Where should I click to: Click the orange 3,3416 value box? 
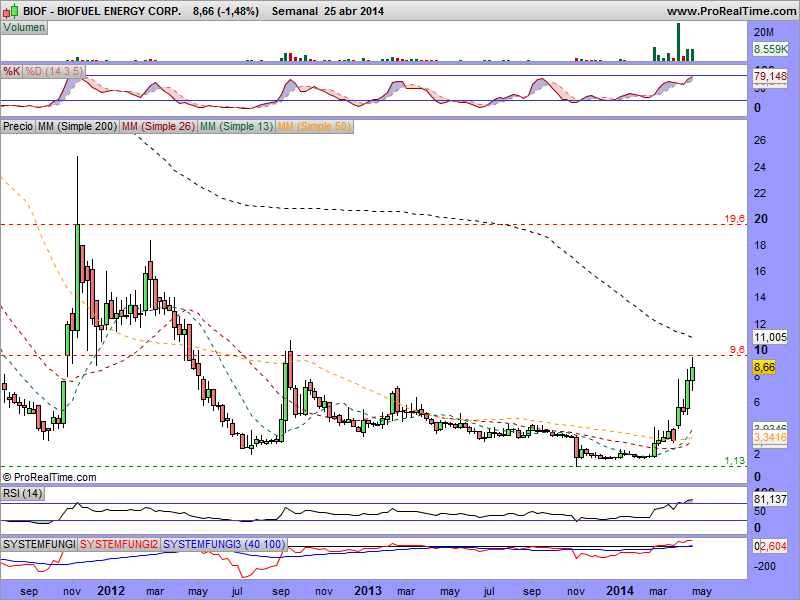tap(770, 437)
